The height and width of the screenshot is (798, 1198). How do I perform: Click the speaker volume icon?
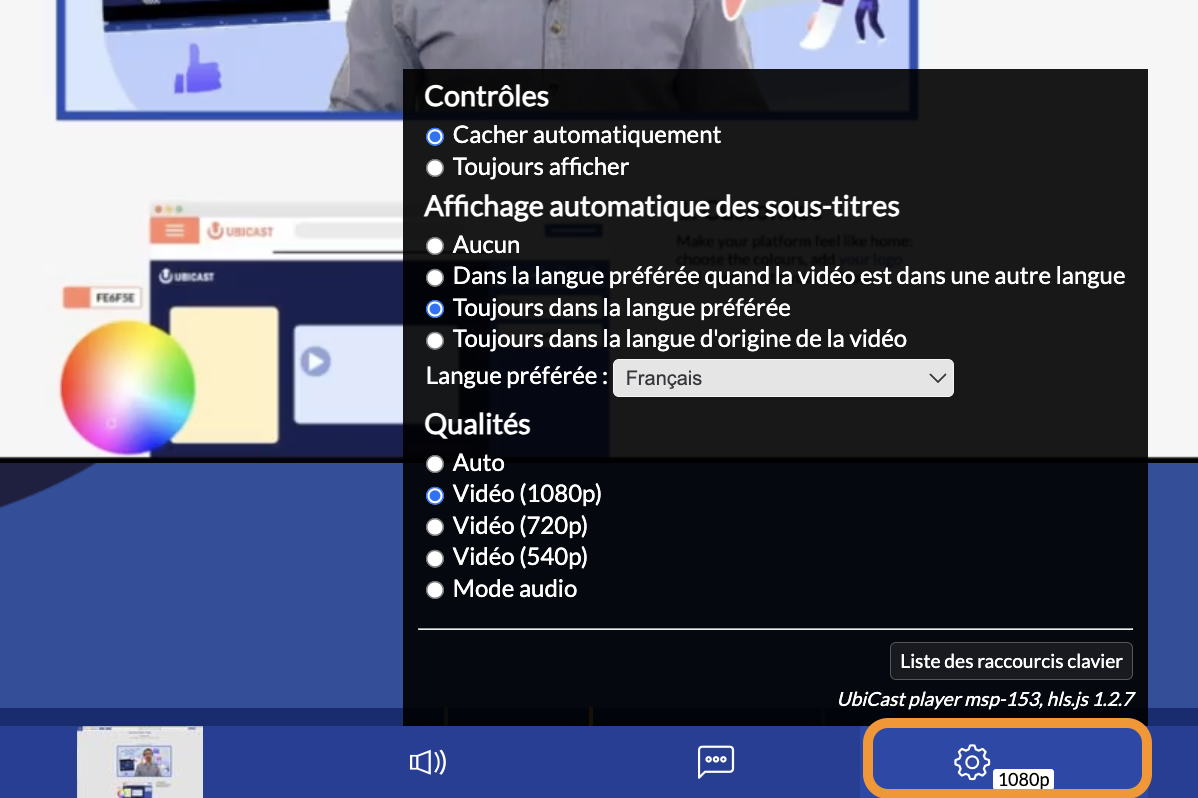click(428, 761)
